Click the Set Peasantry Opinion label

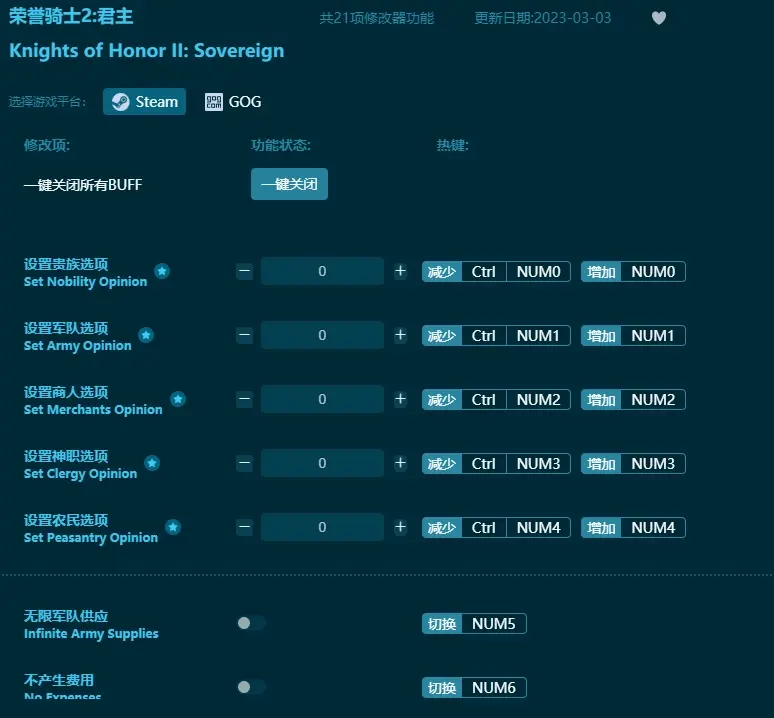tap(91, 537)
